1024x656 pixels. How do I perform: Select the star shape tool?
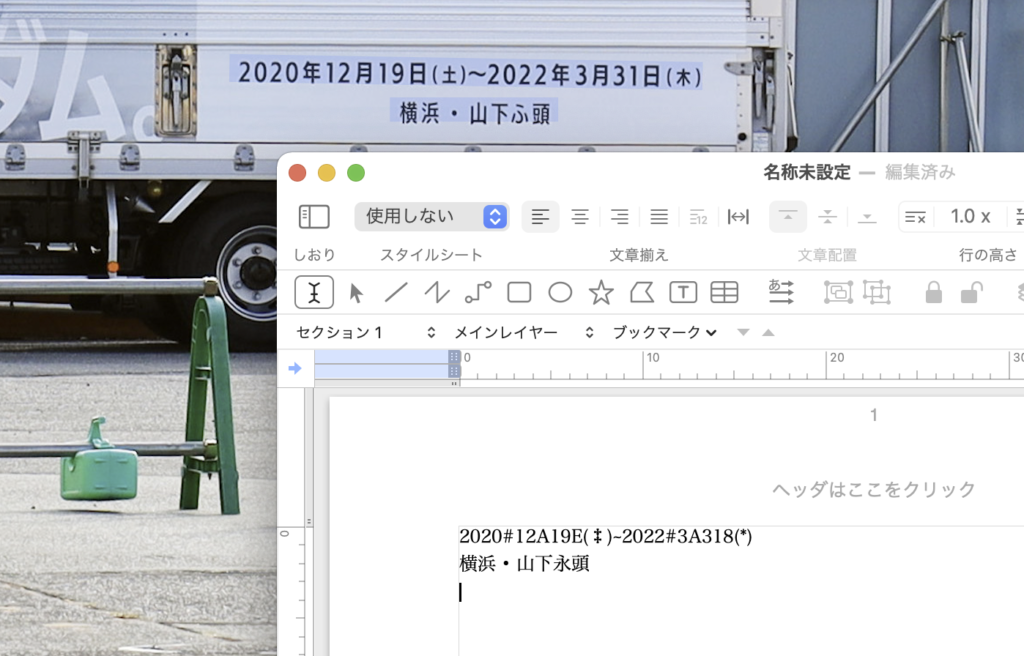(x=601, y=292)
